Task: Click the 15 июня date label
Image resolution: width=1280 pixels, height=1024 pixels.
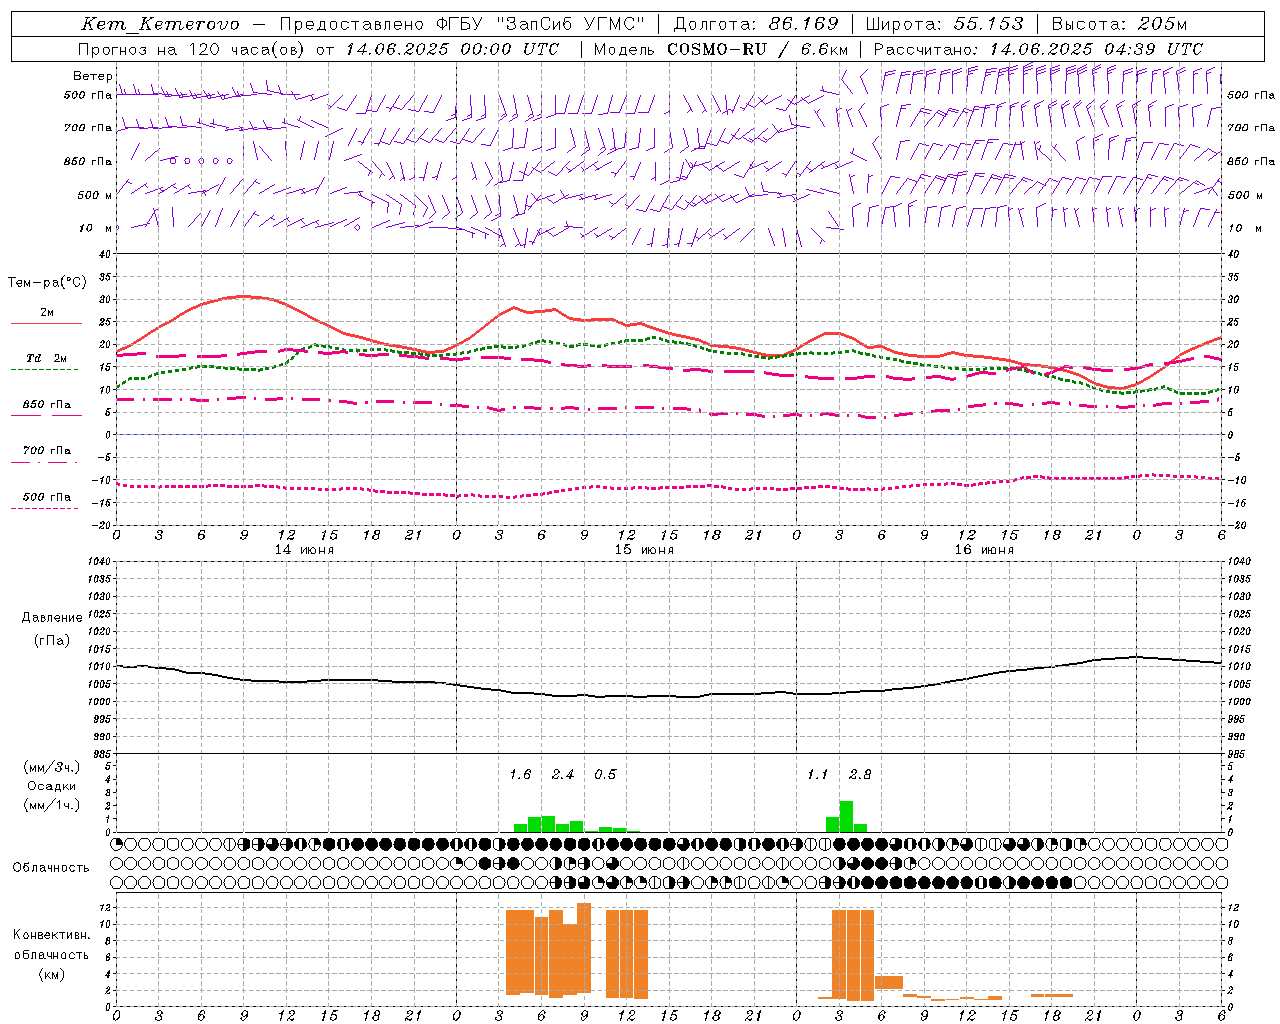Action: [644, 550]
